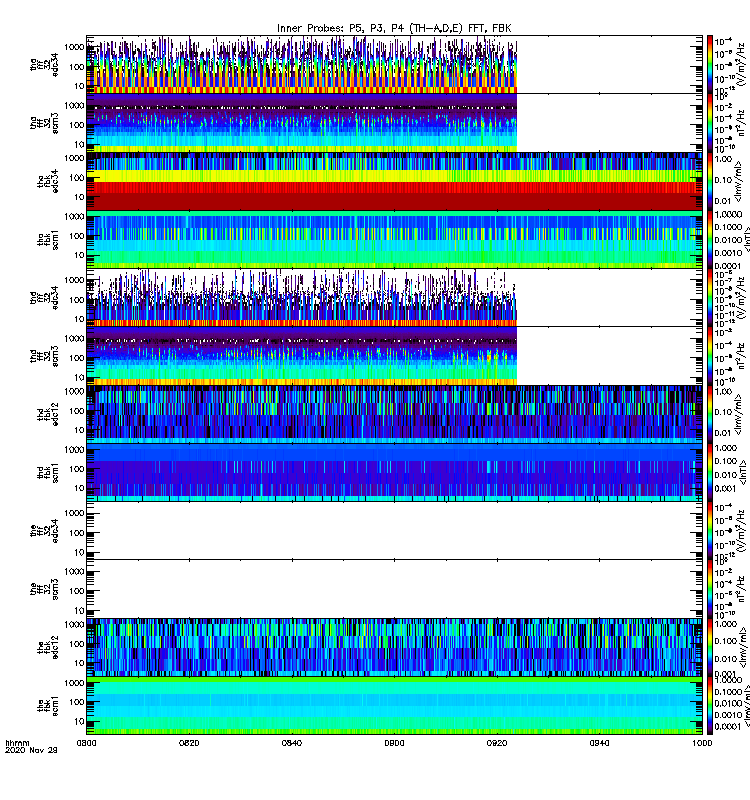The image size is (750, 800).
Task: Click '10' frequency tick of the fbk scm1 panel
Action: pyautogui.click(x=79, y=721)
